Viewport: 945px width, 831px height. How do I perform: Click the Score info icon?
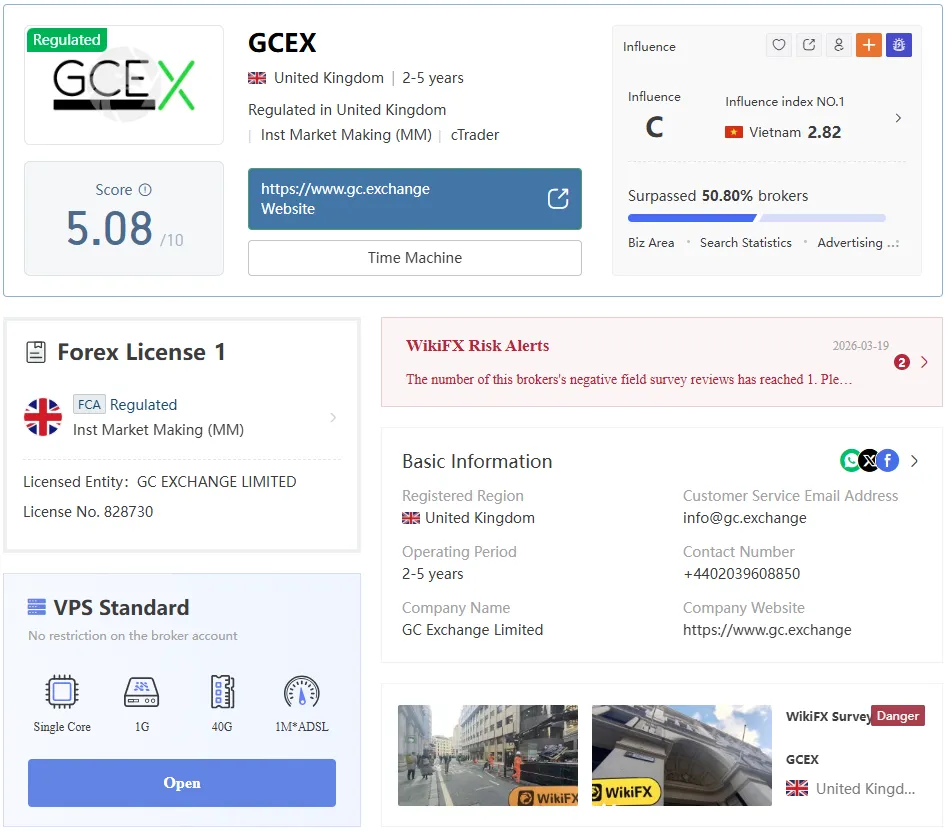coord(145,190)
